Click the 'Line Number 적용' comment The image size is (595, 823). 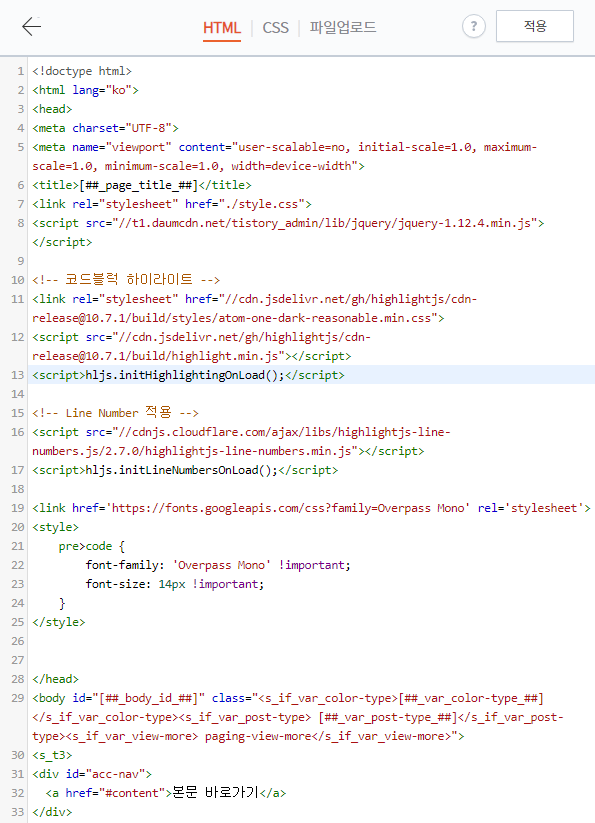[x=115, y=413]
